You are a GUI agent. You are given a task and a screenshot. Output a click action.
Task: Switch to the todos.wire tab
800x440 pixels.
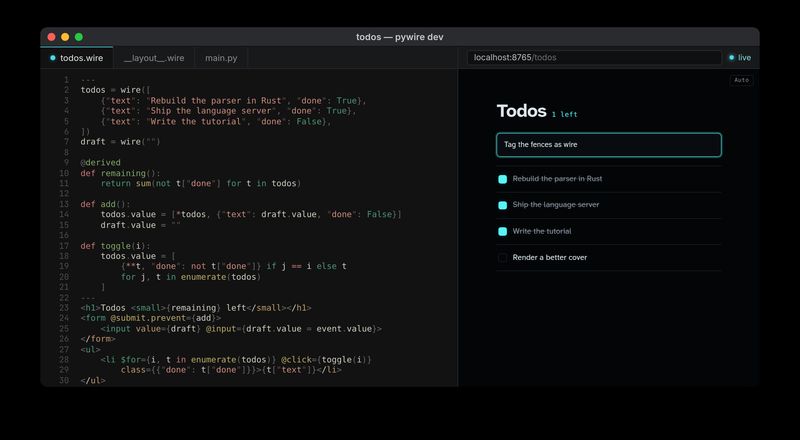[77, 58]
